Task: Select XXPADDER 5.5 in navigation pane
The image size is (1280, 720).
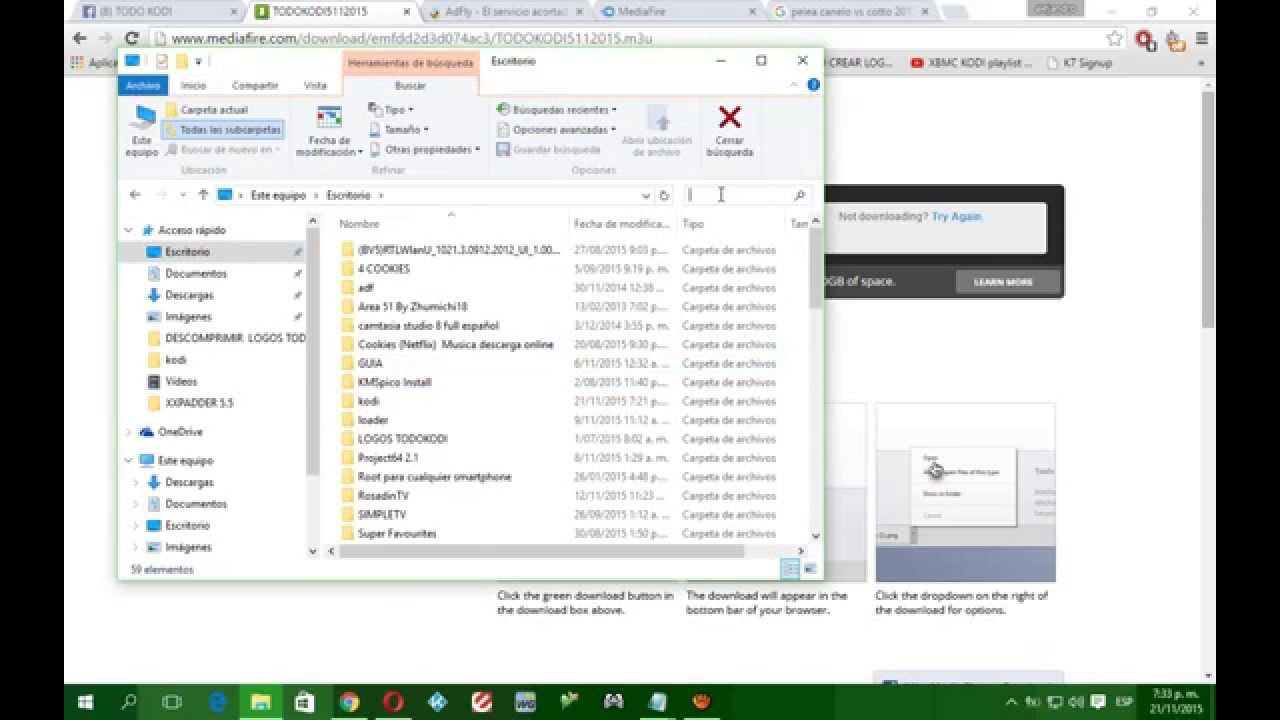Action: [199, 403]
